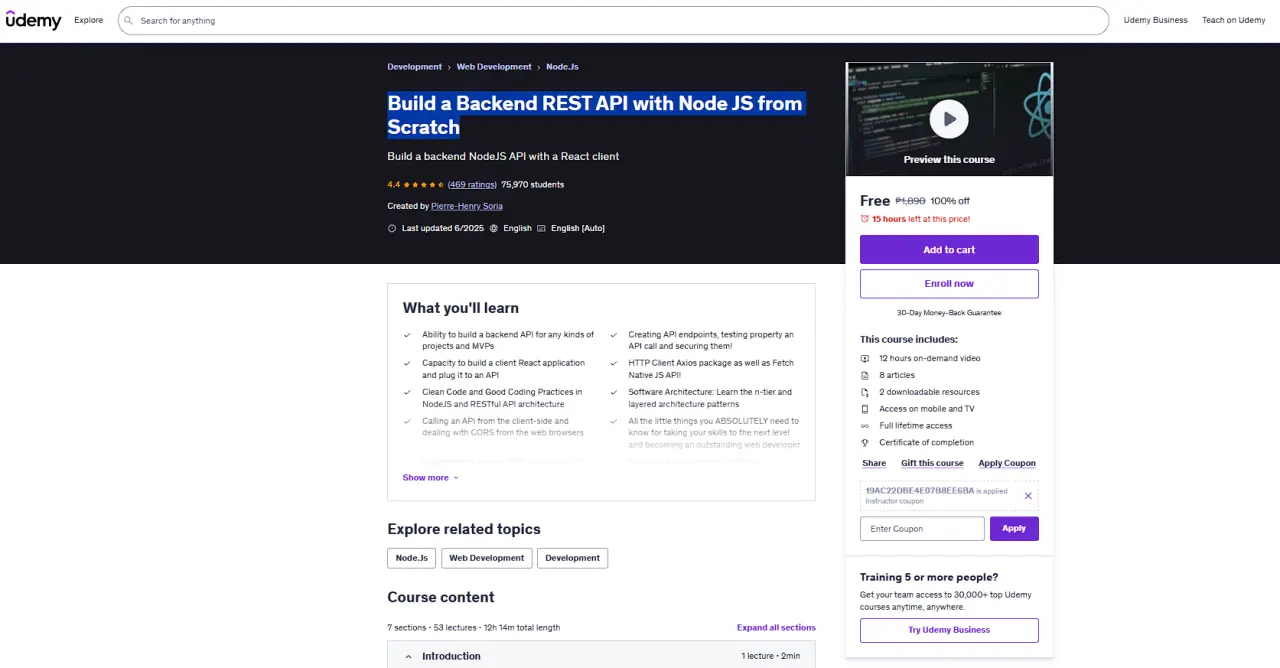Focus the Enter Coupon field
Viewport: 1280px width, 668px height.
922,529
